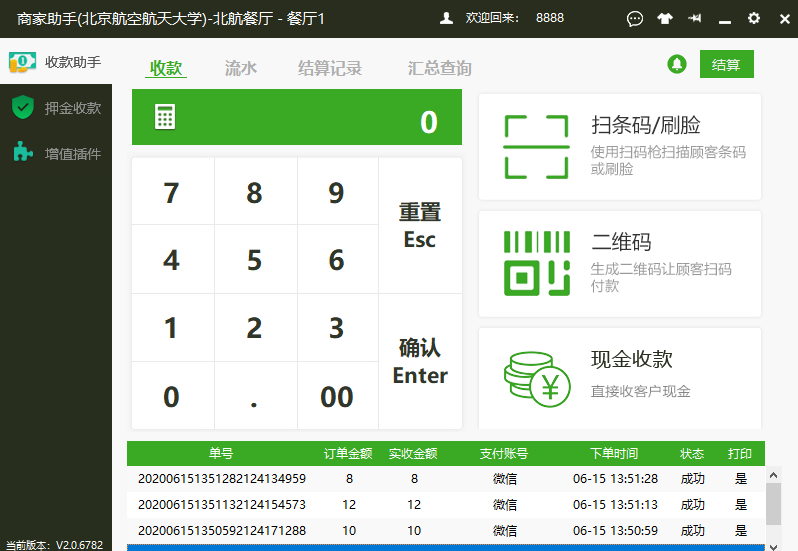
Task: Click the user profile icon
Action: pos(446,18)
